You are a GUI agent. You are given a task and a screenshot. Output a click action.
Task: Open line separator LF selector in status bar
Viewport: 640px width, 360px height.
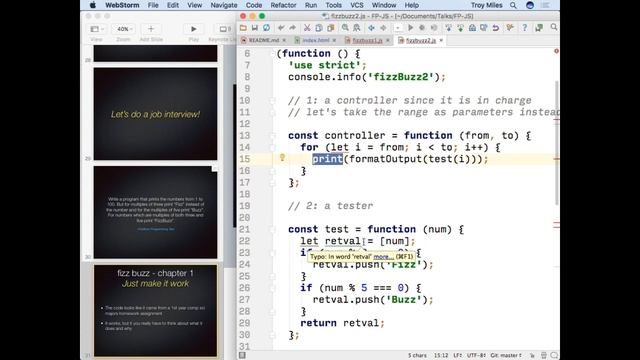457,356
